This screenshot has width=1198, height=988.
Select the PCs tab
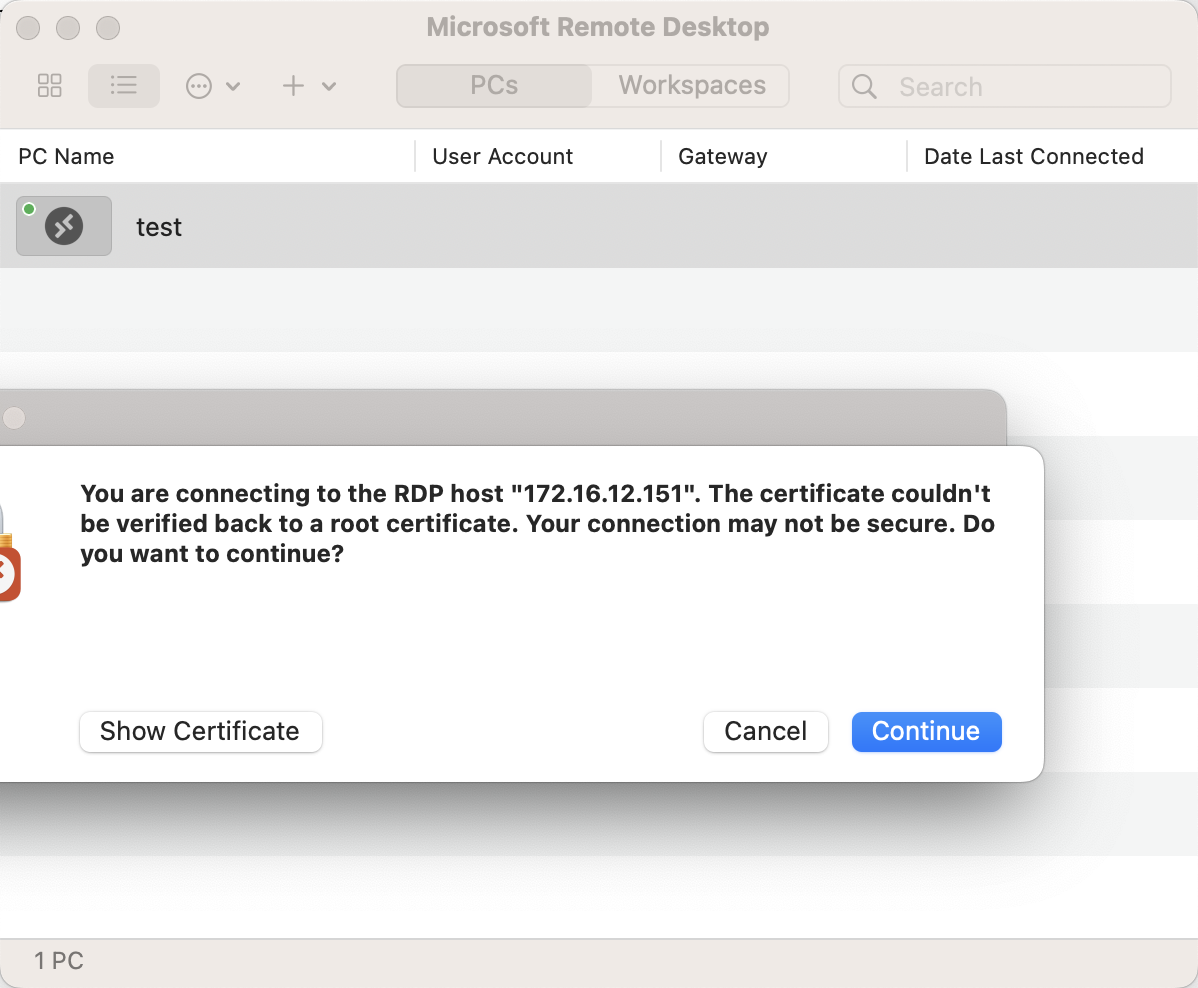click(x=494, y=86)
